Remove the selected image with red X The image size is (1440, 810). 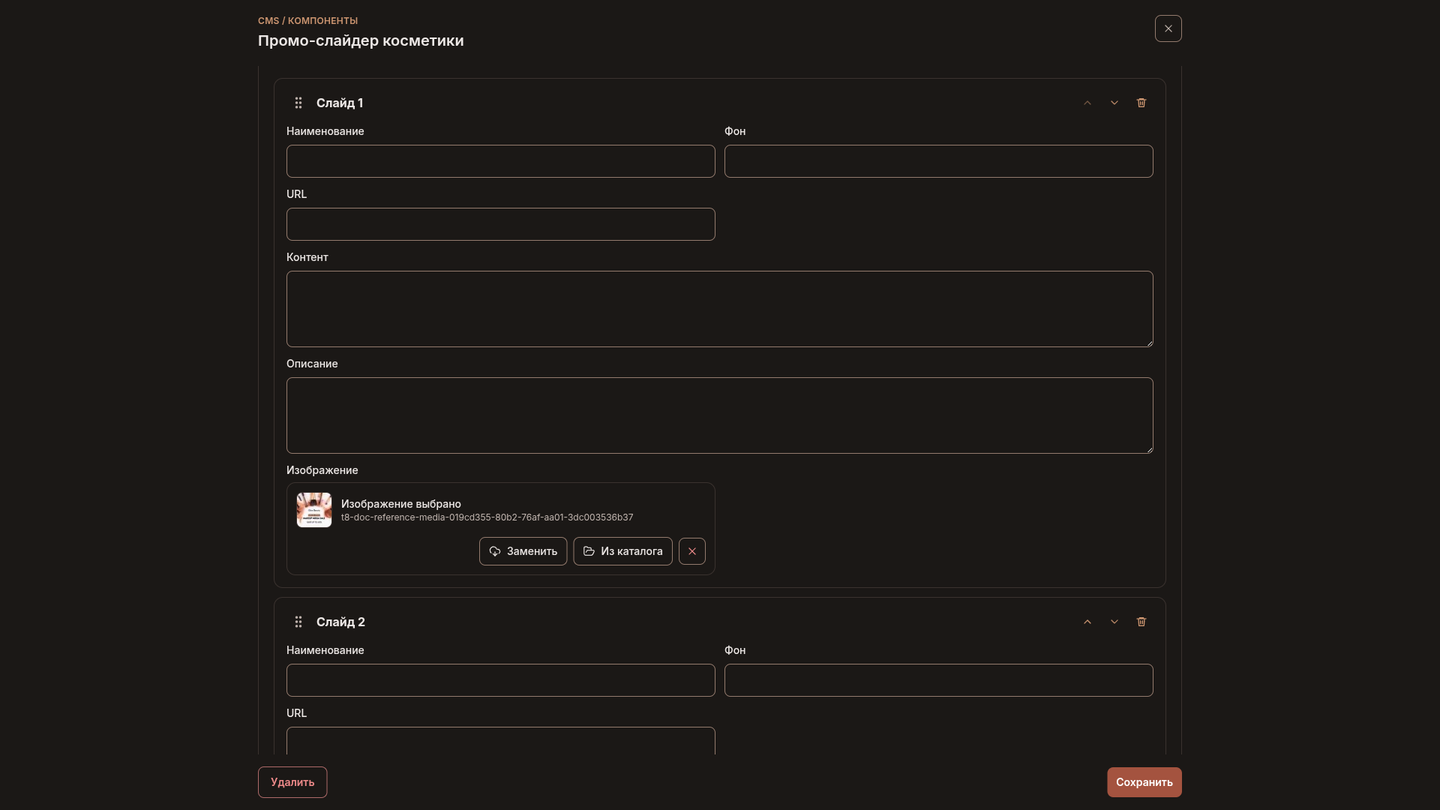[x=692, y=551]
